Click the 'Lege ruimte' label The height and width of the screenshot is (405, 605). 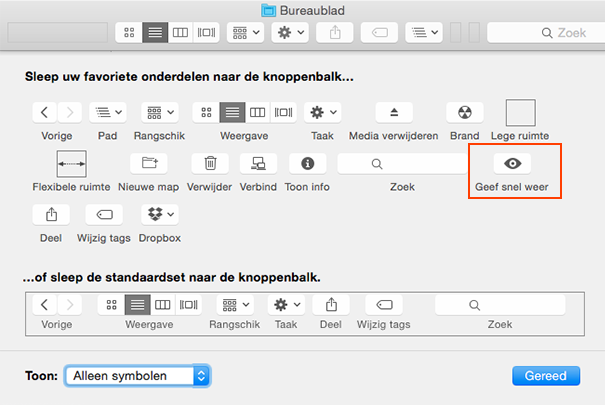pyautogui.click(x=520, y=136)
